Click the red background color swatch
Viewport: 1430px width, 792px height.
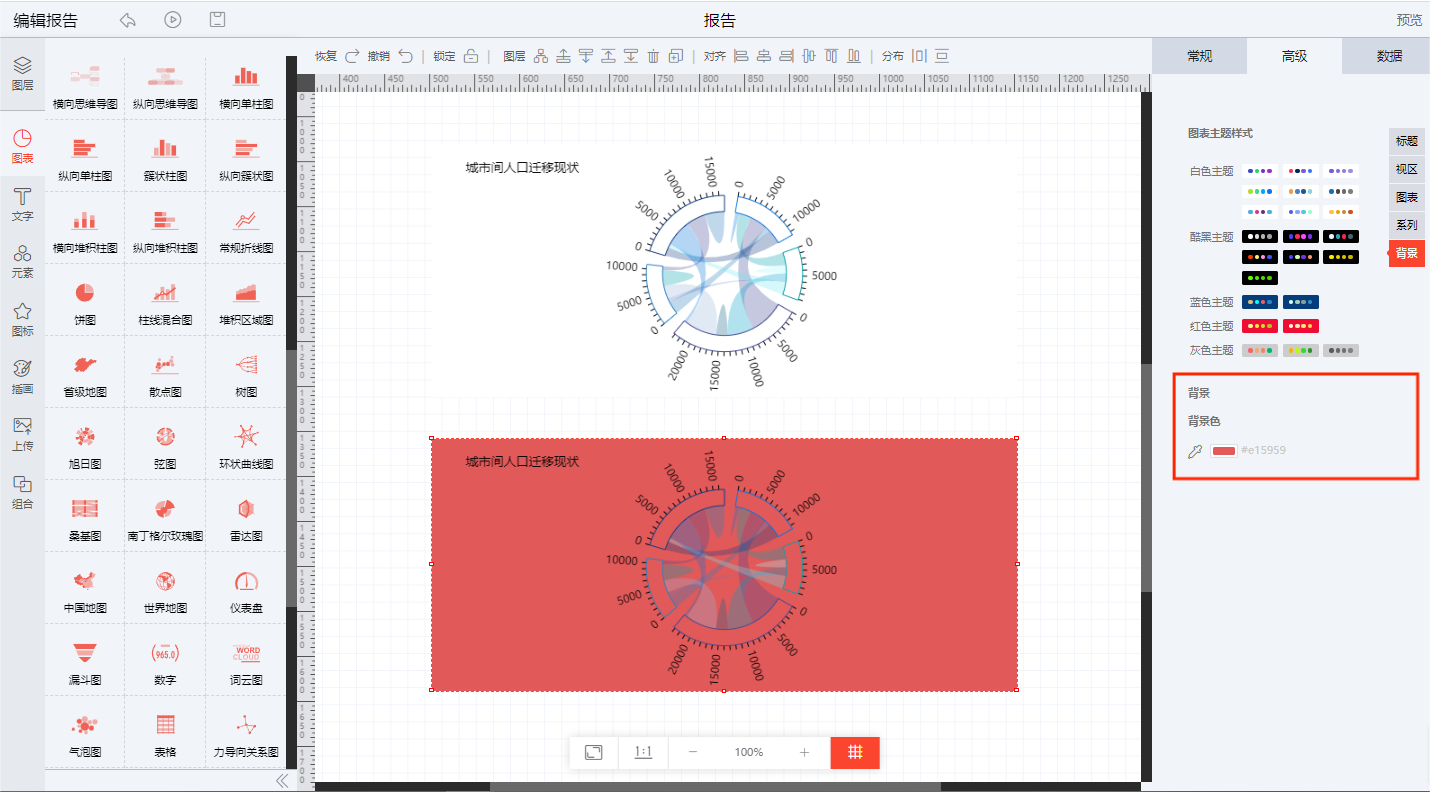click(x=1223, y=451)
